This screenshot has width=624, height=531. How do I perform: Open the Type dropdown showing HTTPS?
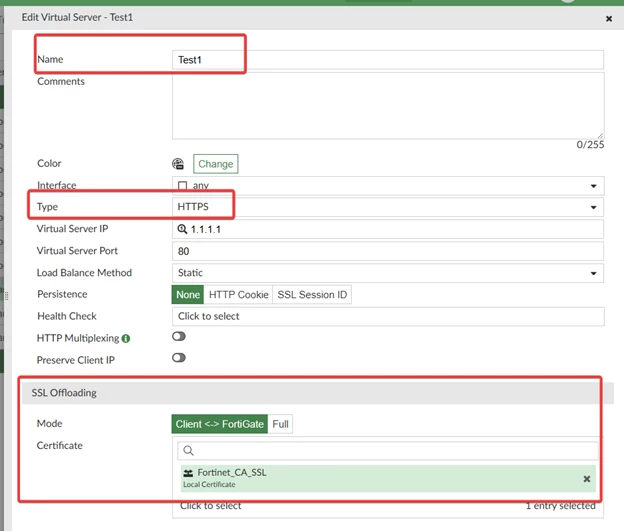pyautogui.click(x=388, y=207)
